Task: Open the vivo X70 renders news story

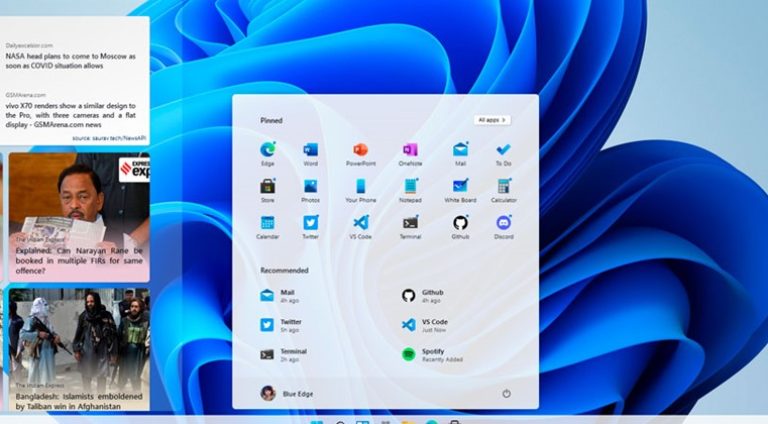Action: pos(71,115)
